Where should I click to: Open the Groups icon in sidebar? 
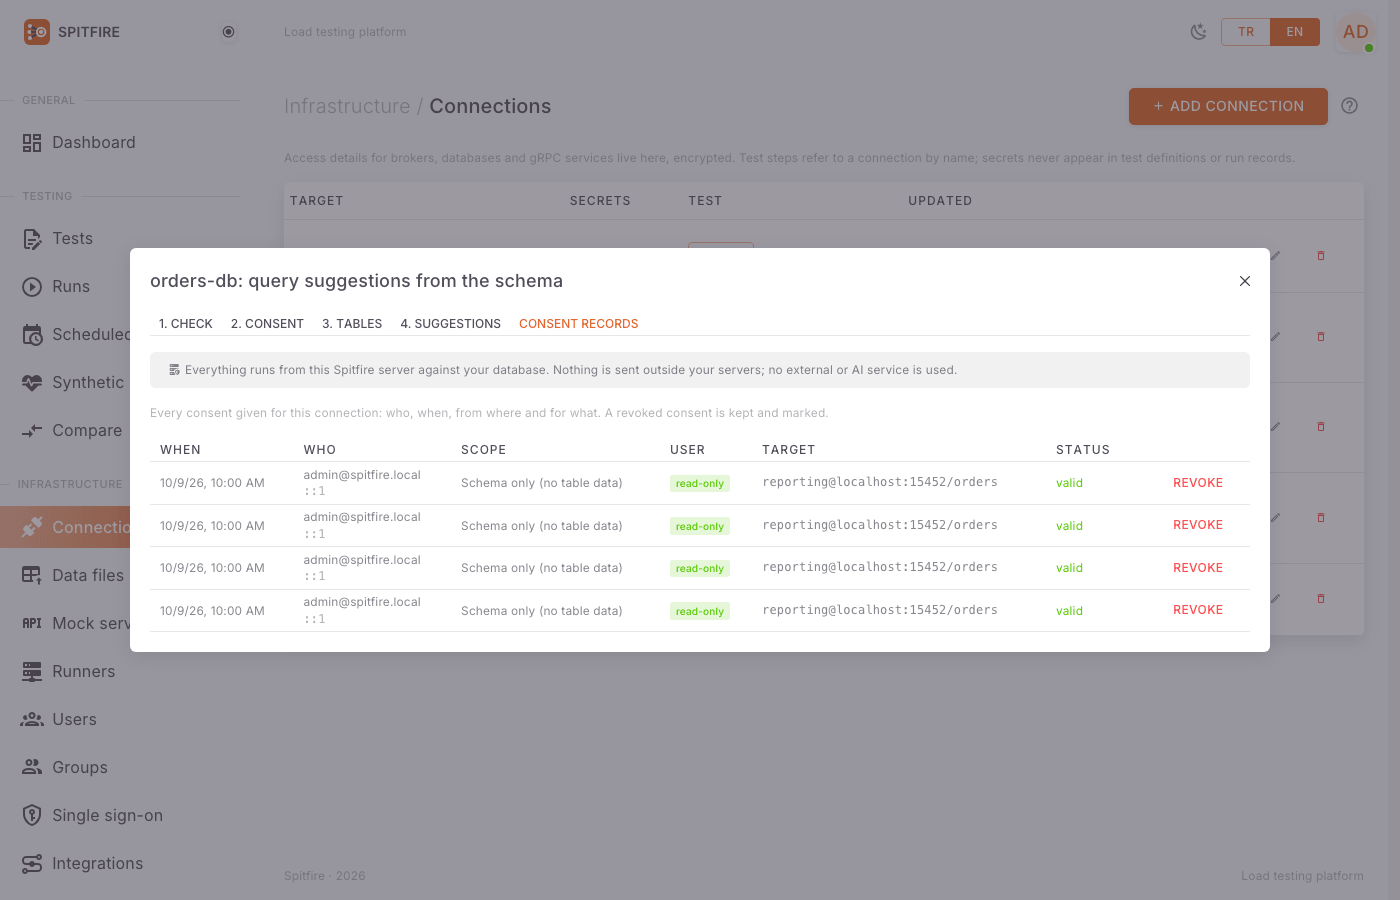point(32,767)
